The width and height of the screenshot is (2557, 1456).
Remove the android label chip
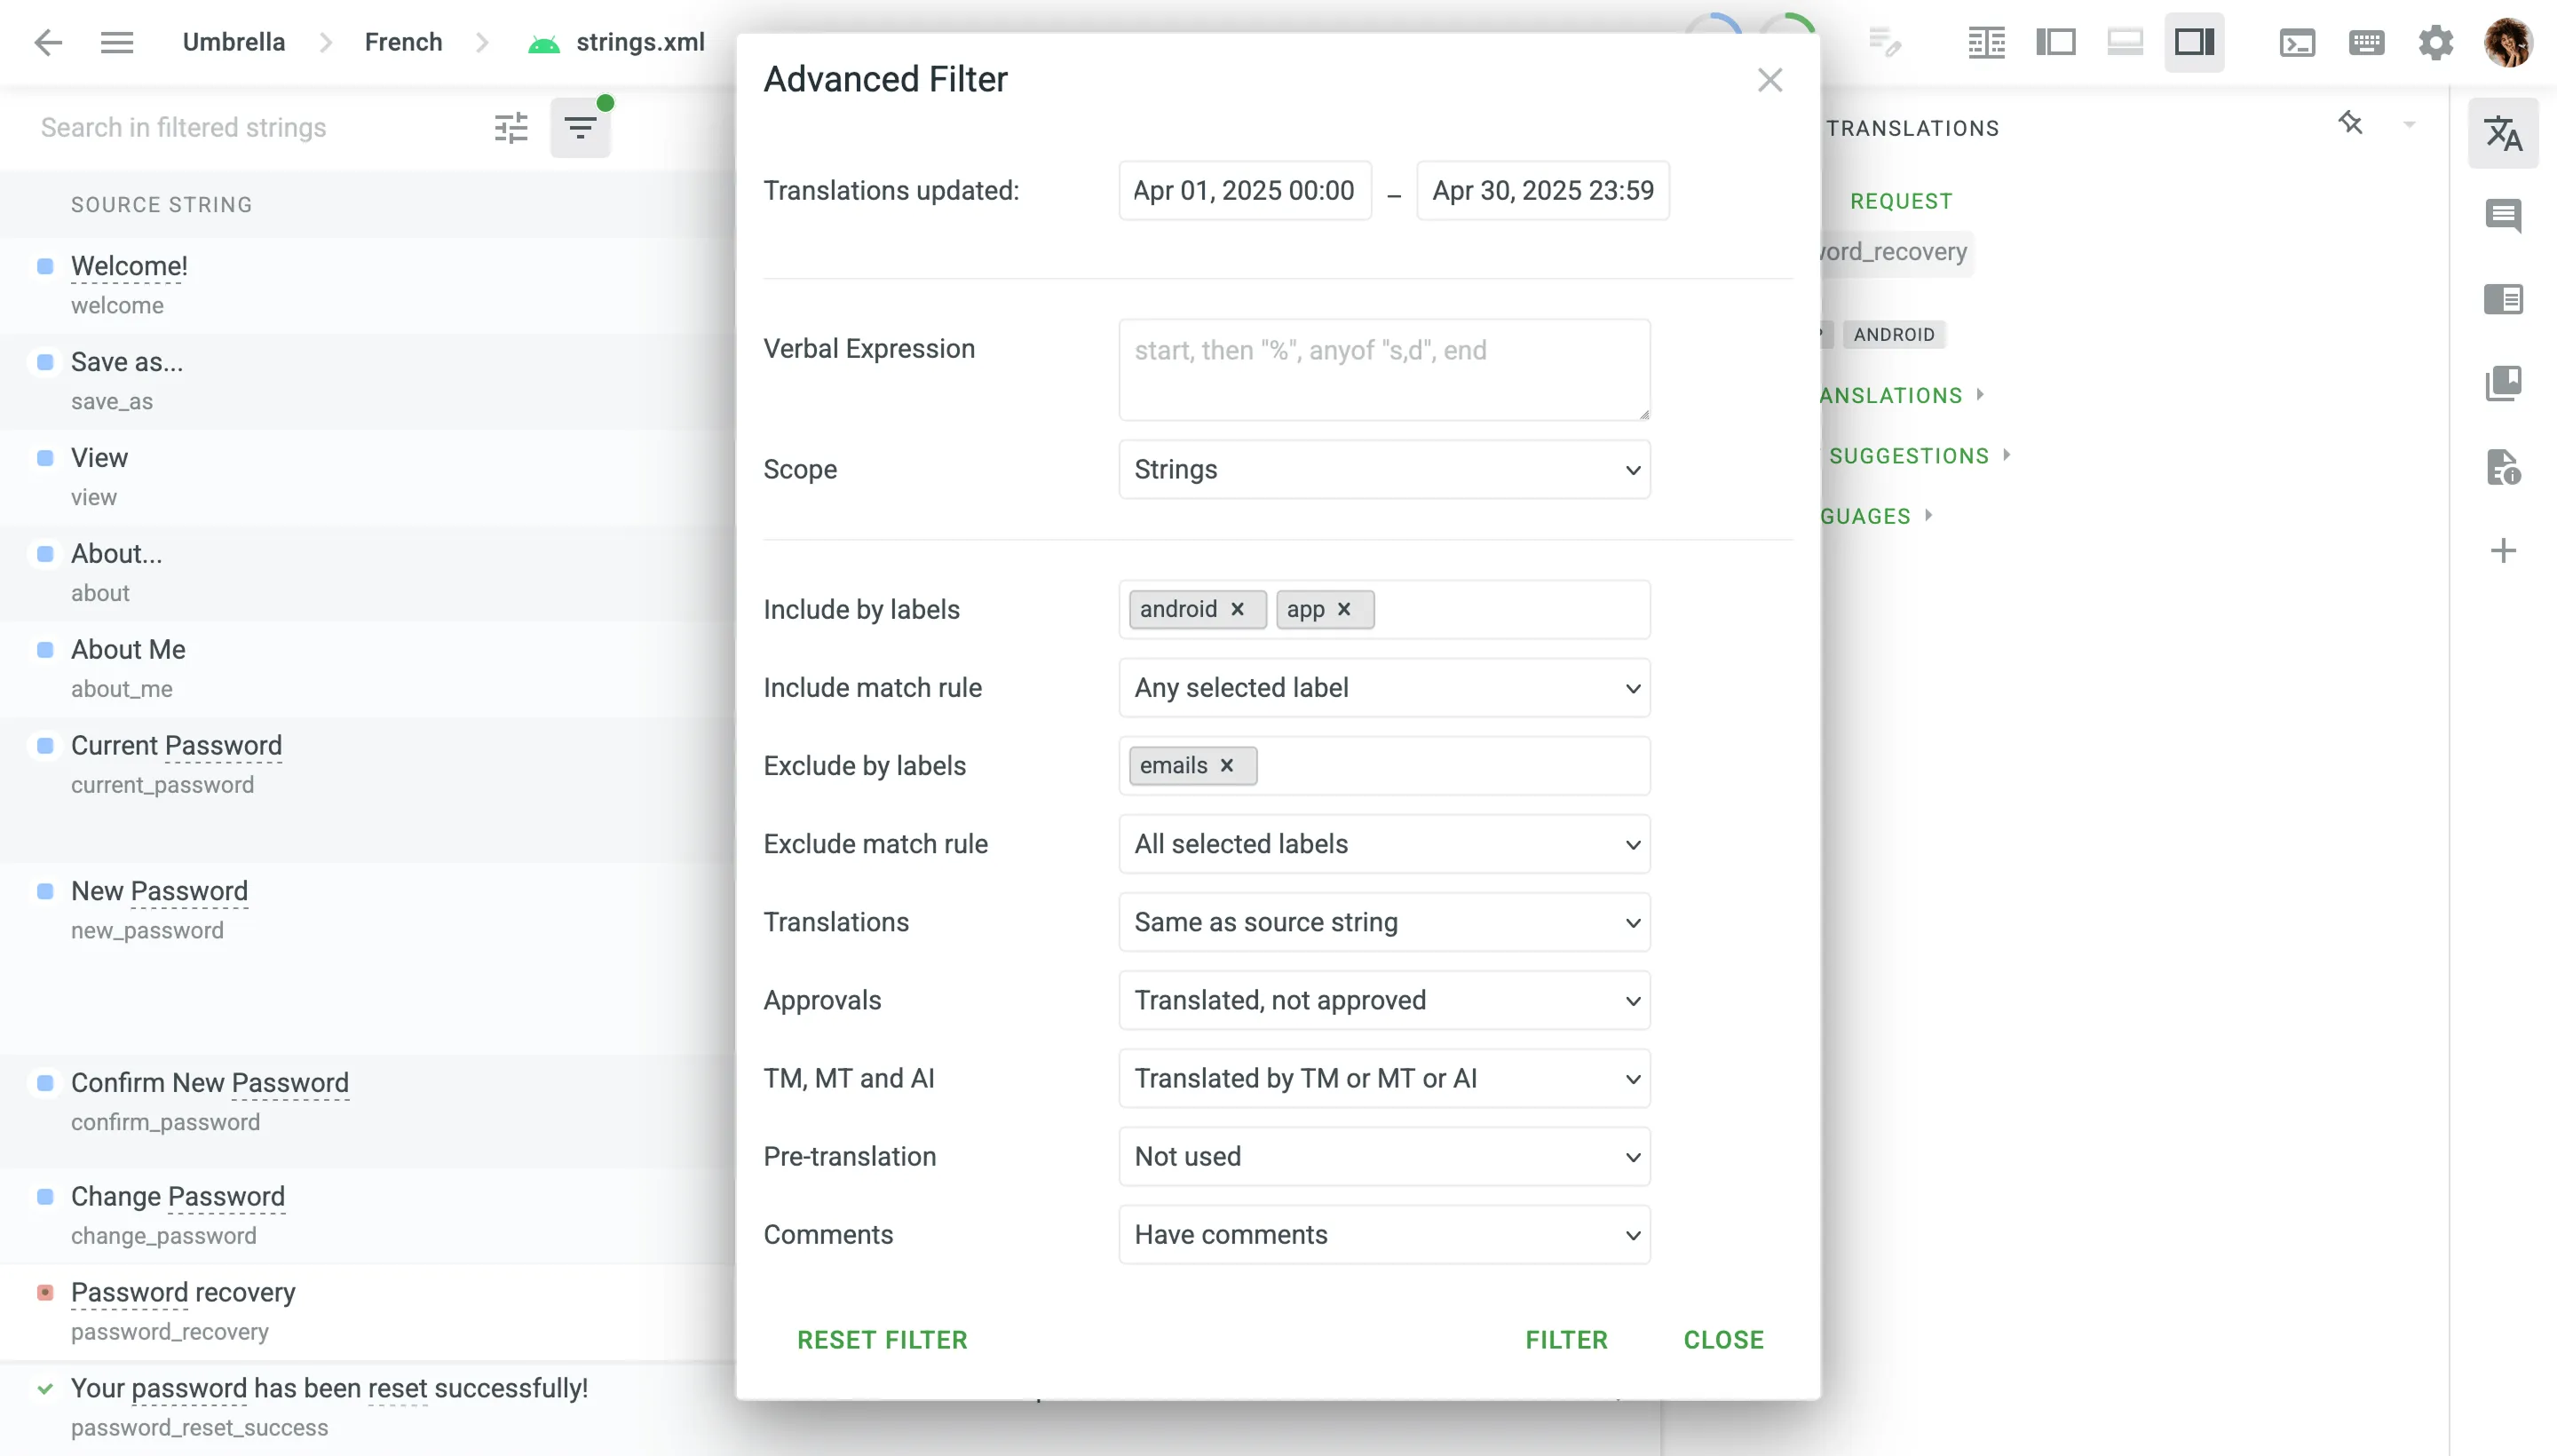click(x=1237, y=609)
